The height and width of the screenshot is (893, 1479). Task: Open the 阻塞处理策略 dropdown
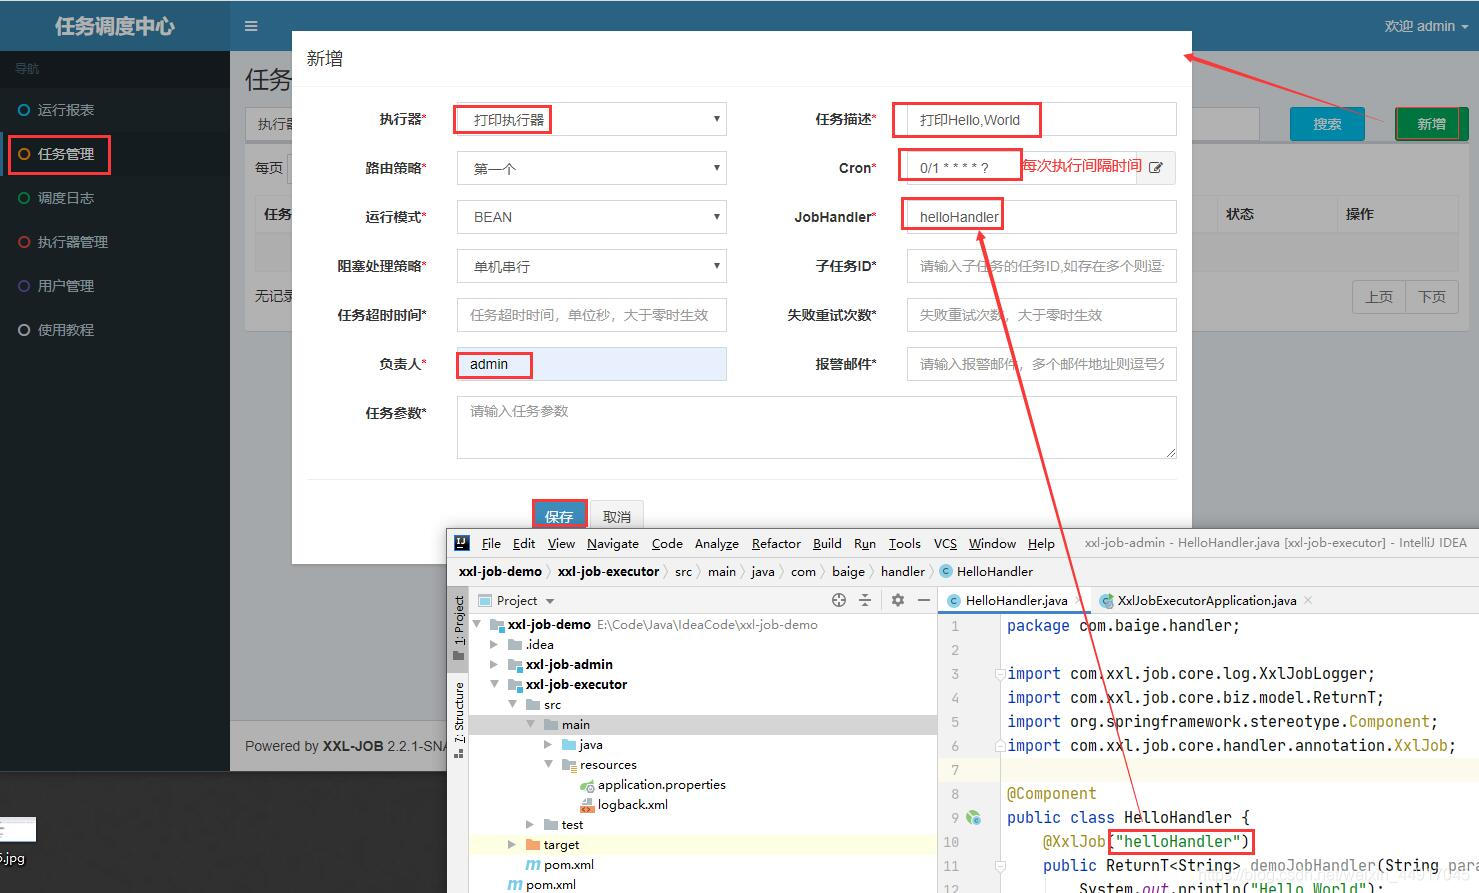pos(591,266)
